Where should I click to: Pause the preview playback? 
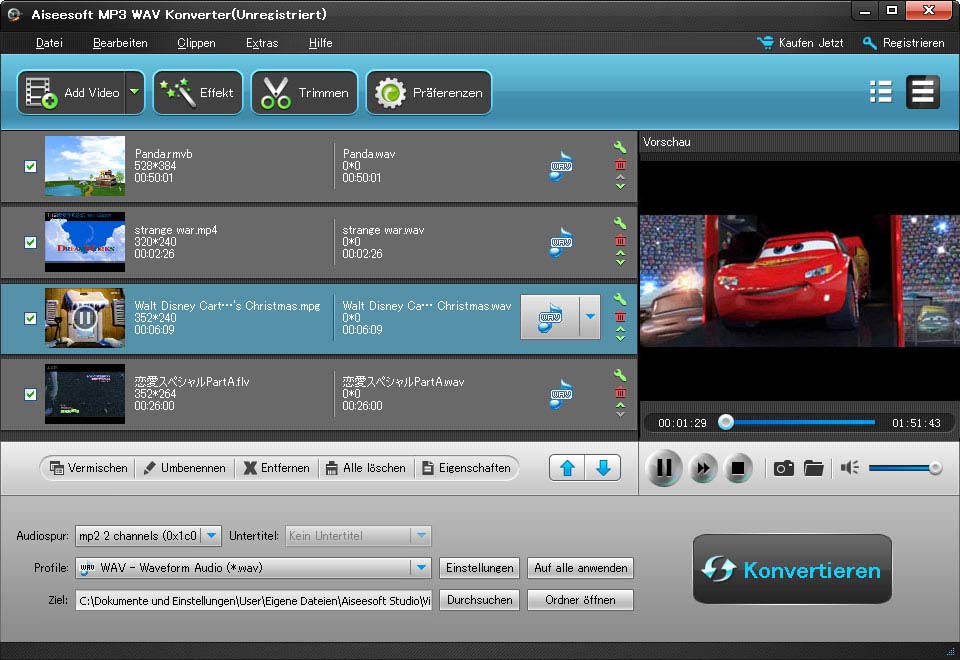pyautogui.click(x=664, y=468)
